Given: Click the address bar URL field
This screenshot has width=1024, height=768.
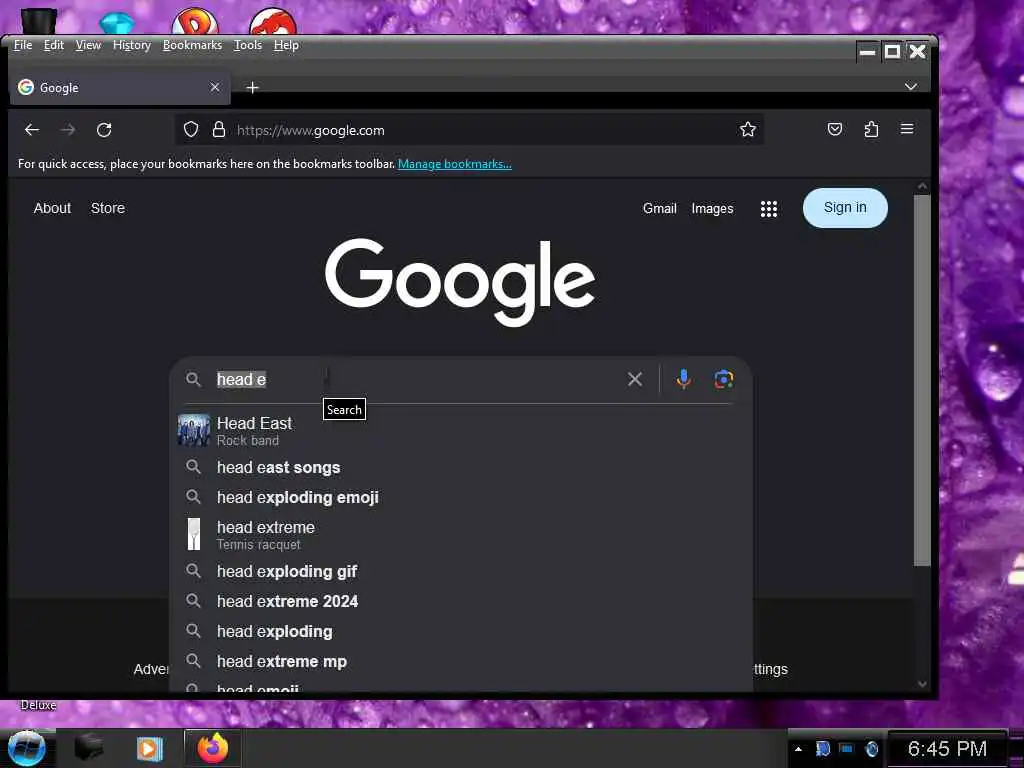Looking at the screenshot, I should [469, 130].
